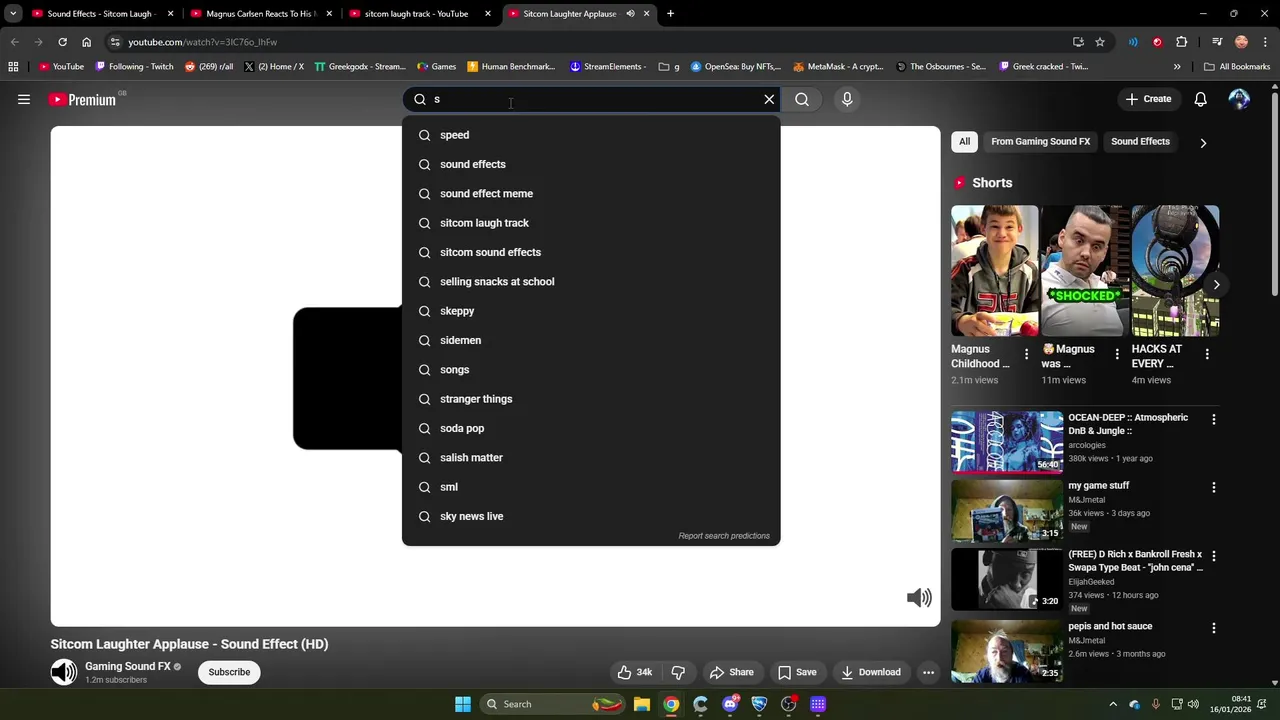The image size is (1280, 720).
Task: Open the Create menu
Action: (x=1148, y=99)
